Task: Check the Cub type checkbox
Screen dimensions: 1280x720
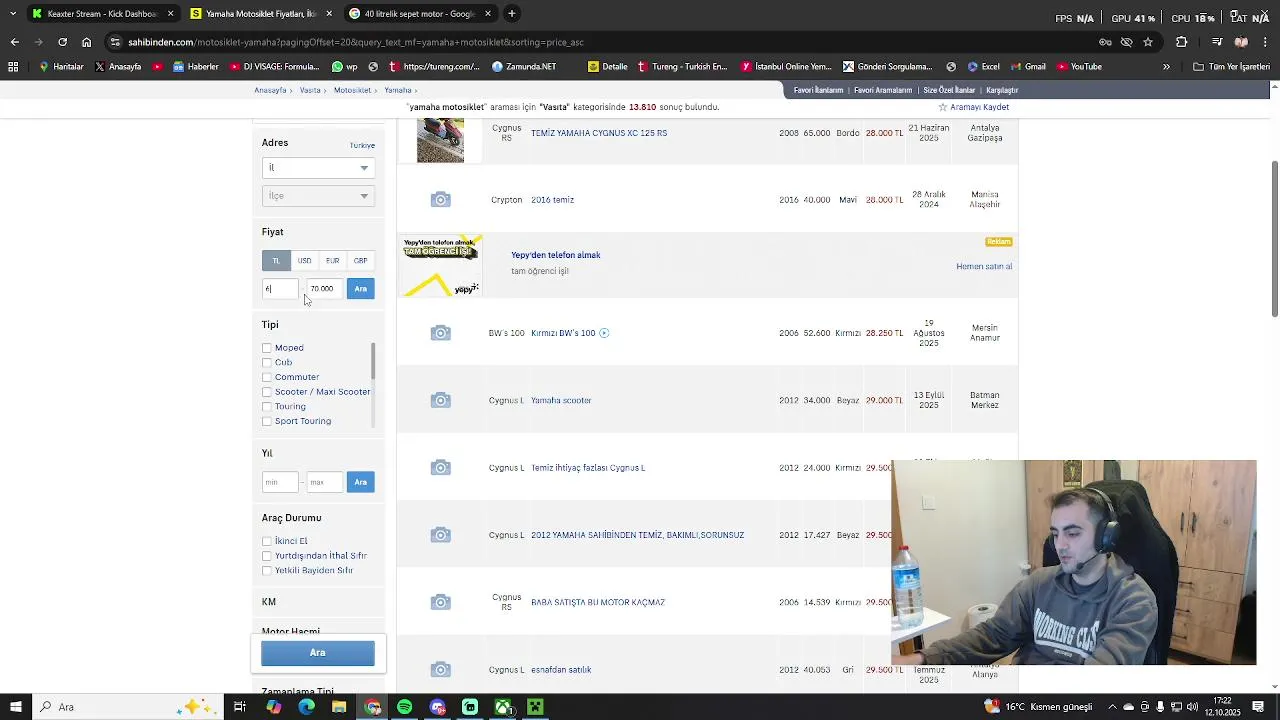Action: coord(267,363)
